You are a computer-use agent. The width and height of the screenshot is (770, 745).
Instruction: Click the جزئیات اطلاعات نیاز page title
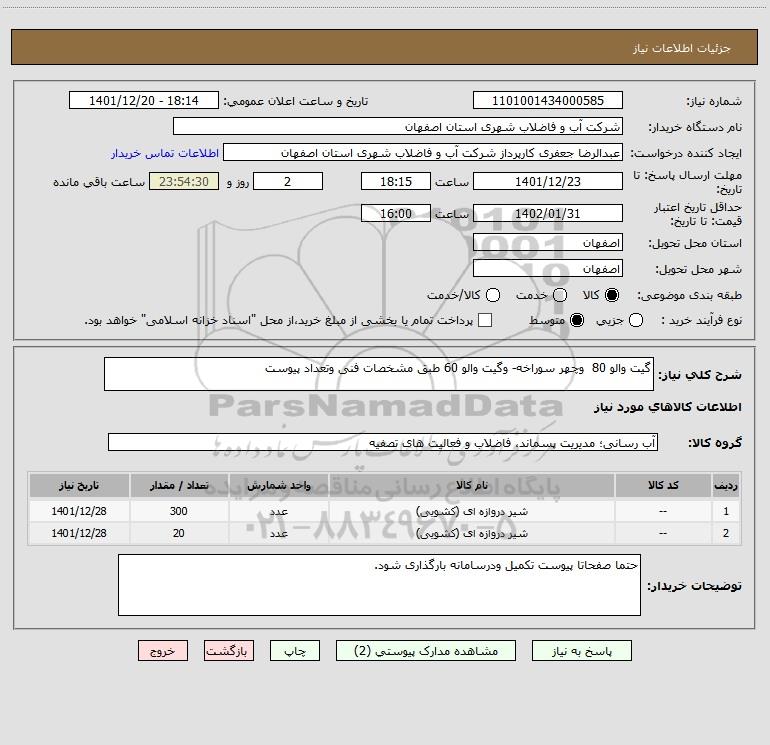[x=682, y=48]
